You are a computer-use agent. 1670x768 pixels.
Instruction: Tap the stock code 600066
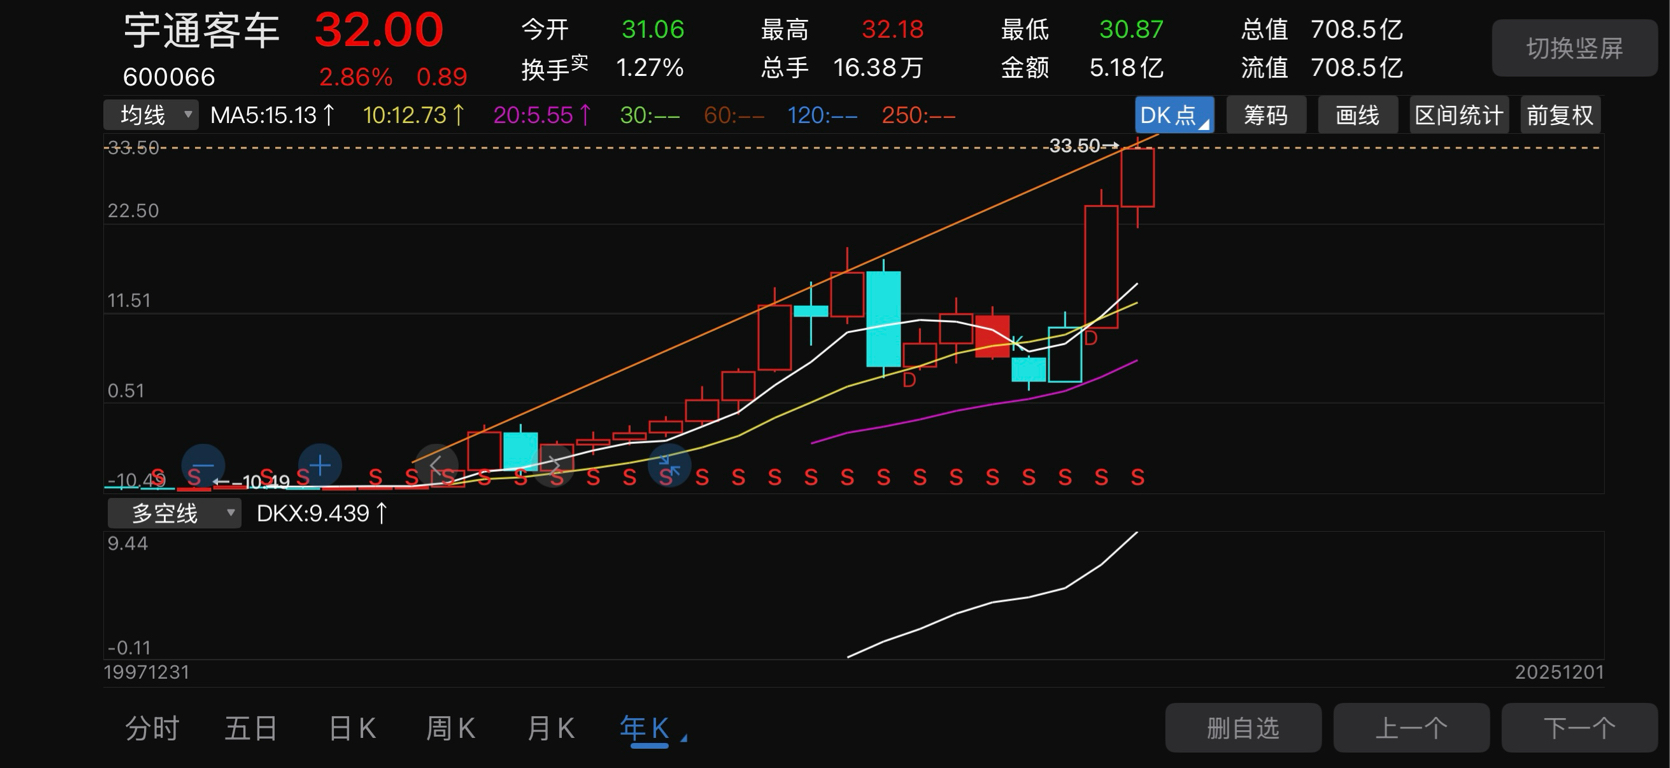(x=169, y=77)
